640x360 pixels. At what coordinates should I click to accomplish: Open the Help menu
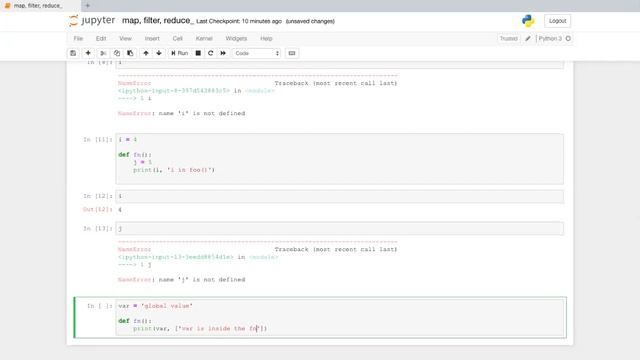[266, 38]
